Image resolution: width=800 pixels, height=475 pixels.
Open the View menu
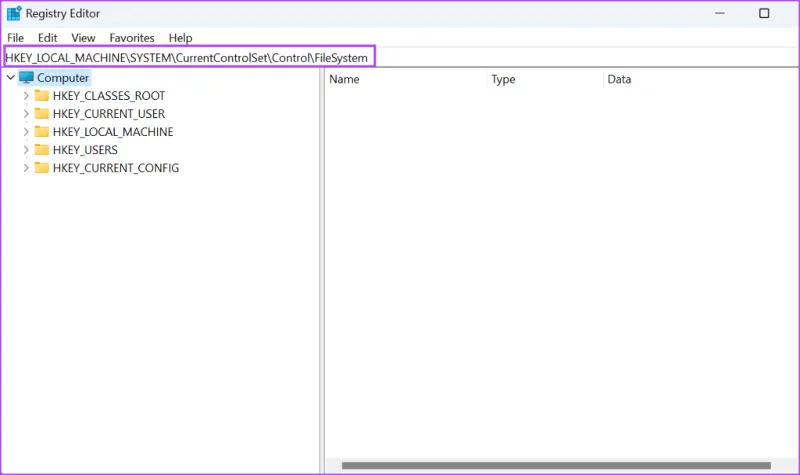[83, 38]
